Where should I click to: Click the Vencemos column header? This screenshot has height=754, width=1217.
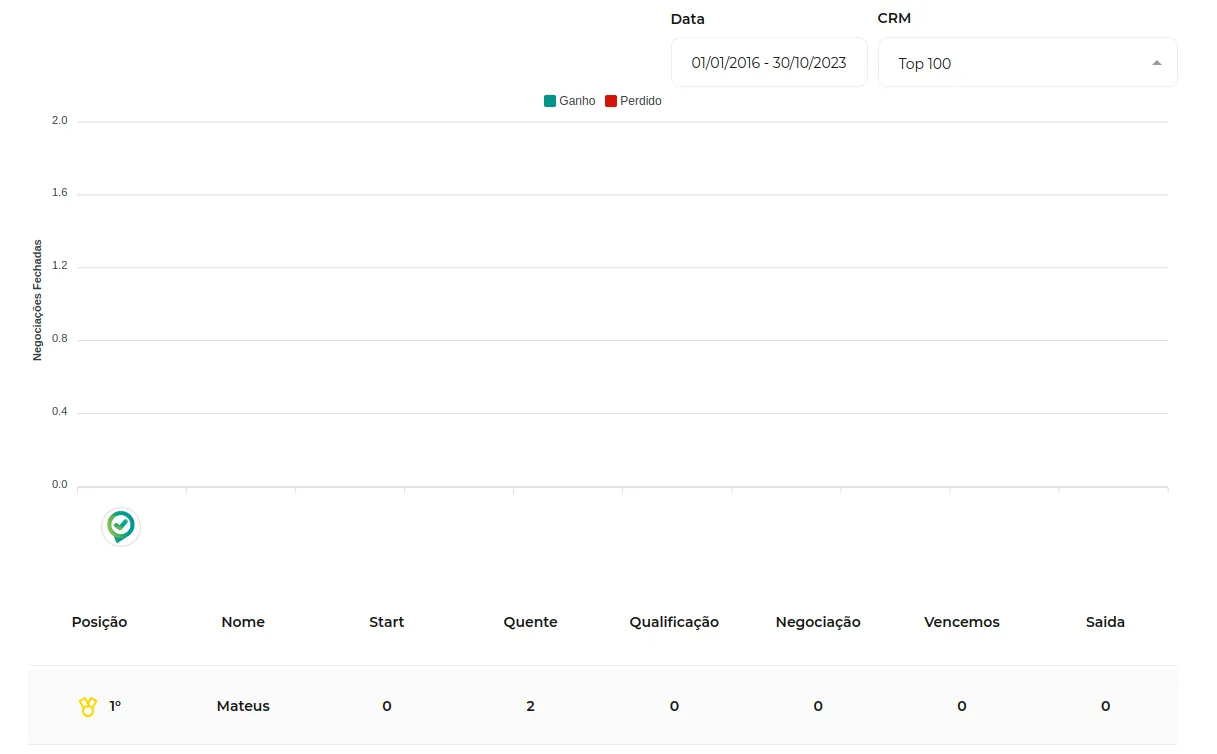coord(962,622)
